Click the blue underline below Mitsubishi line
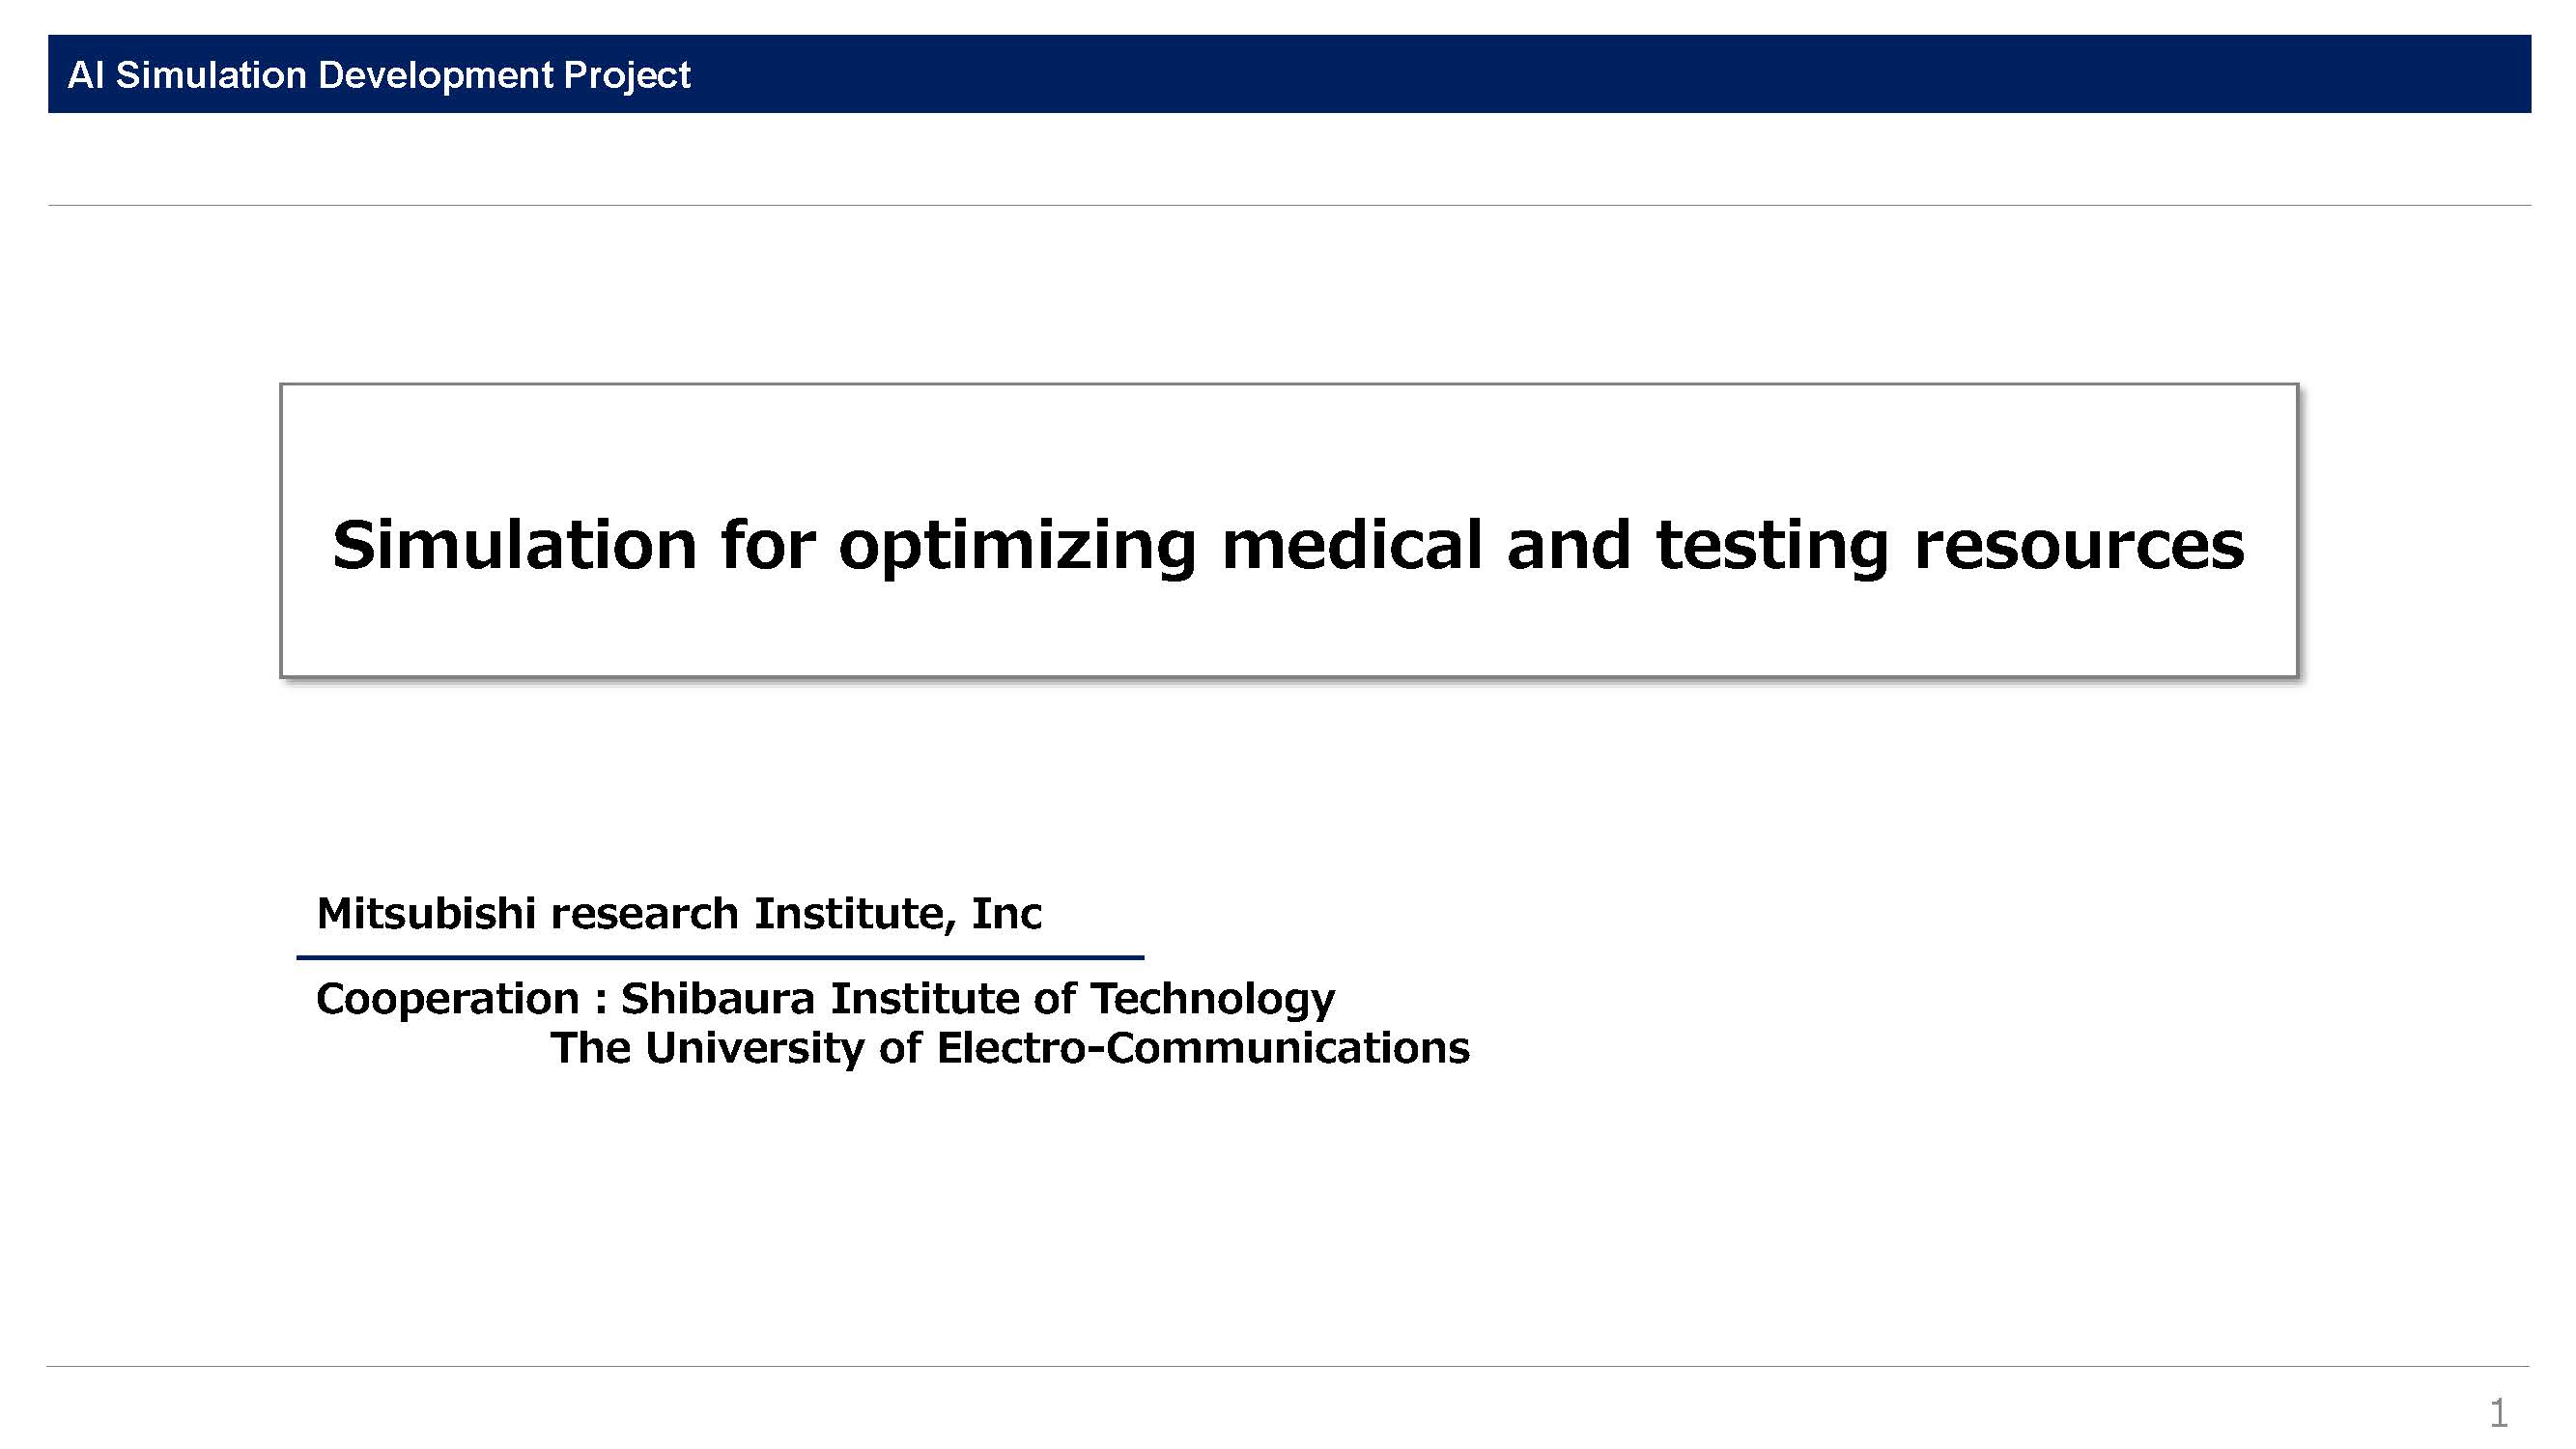The image size is (2576, 1449). click(720, 958)
